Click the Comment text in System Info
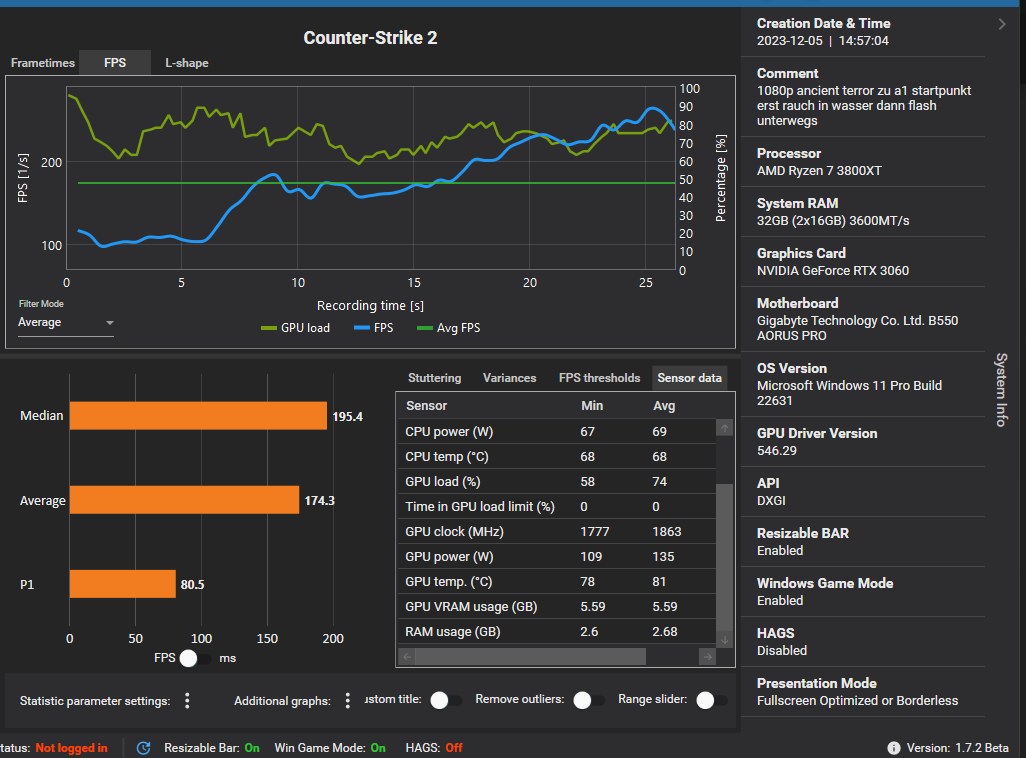Screen dimensions: 1026x758 tap(864, 105)
